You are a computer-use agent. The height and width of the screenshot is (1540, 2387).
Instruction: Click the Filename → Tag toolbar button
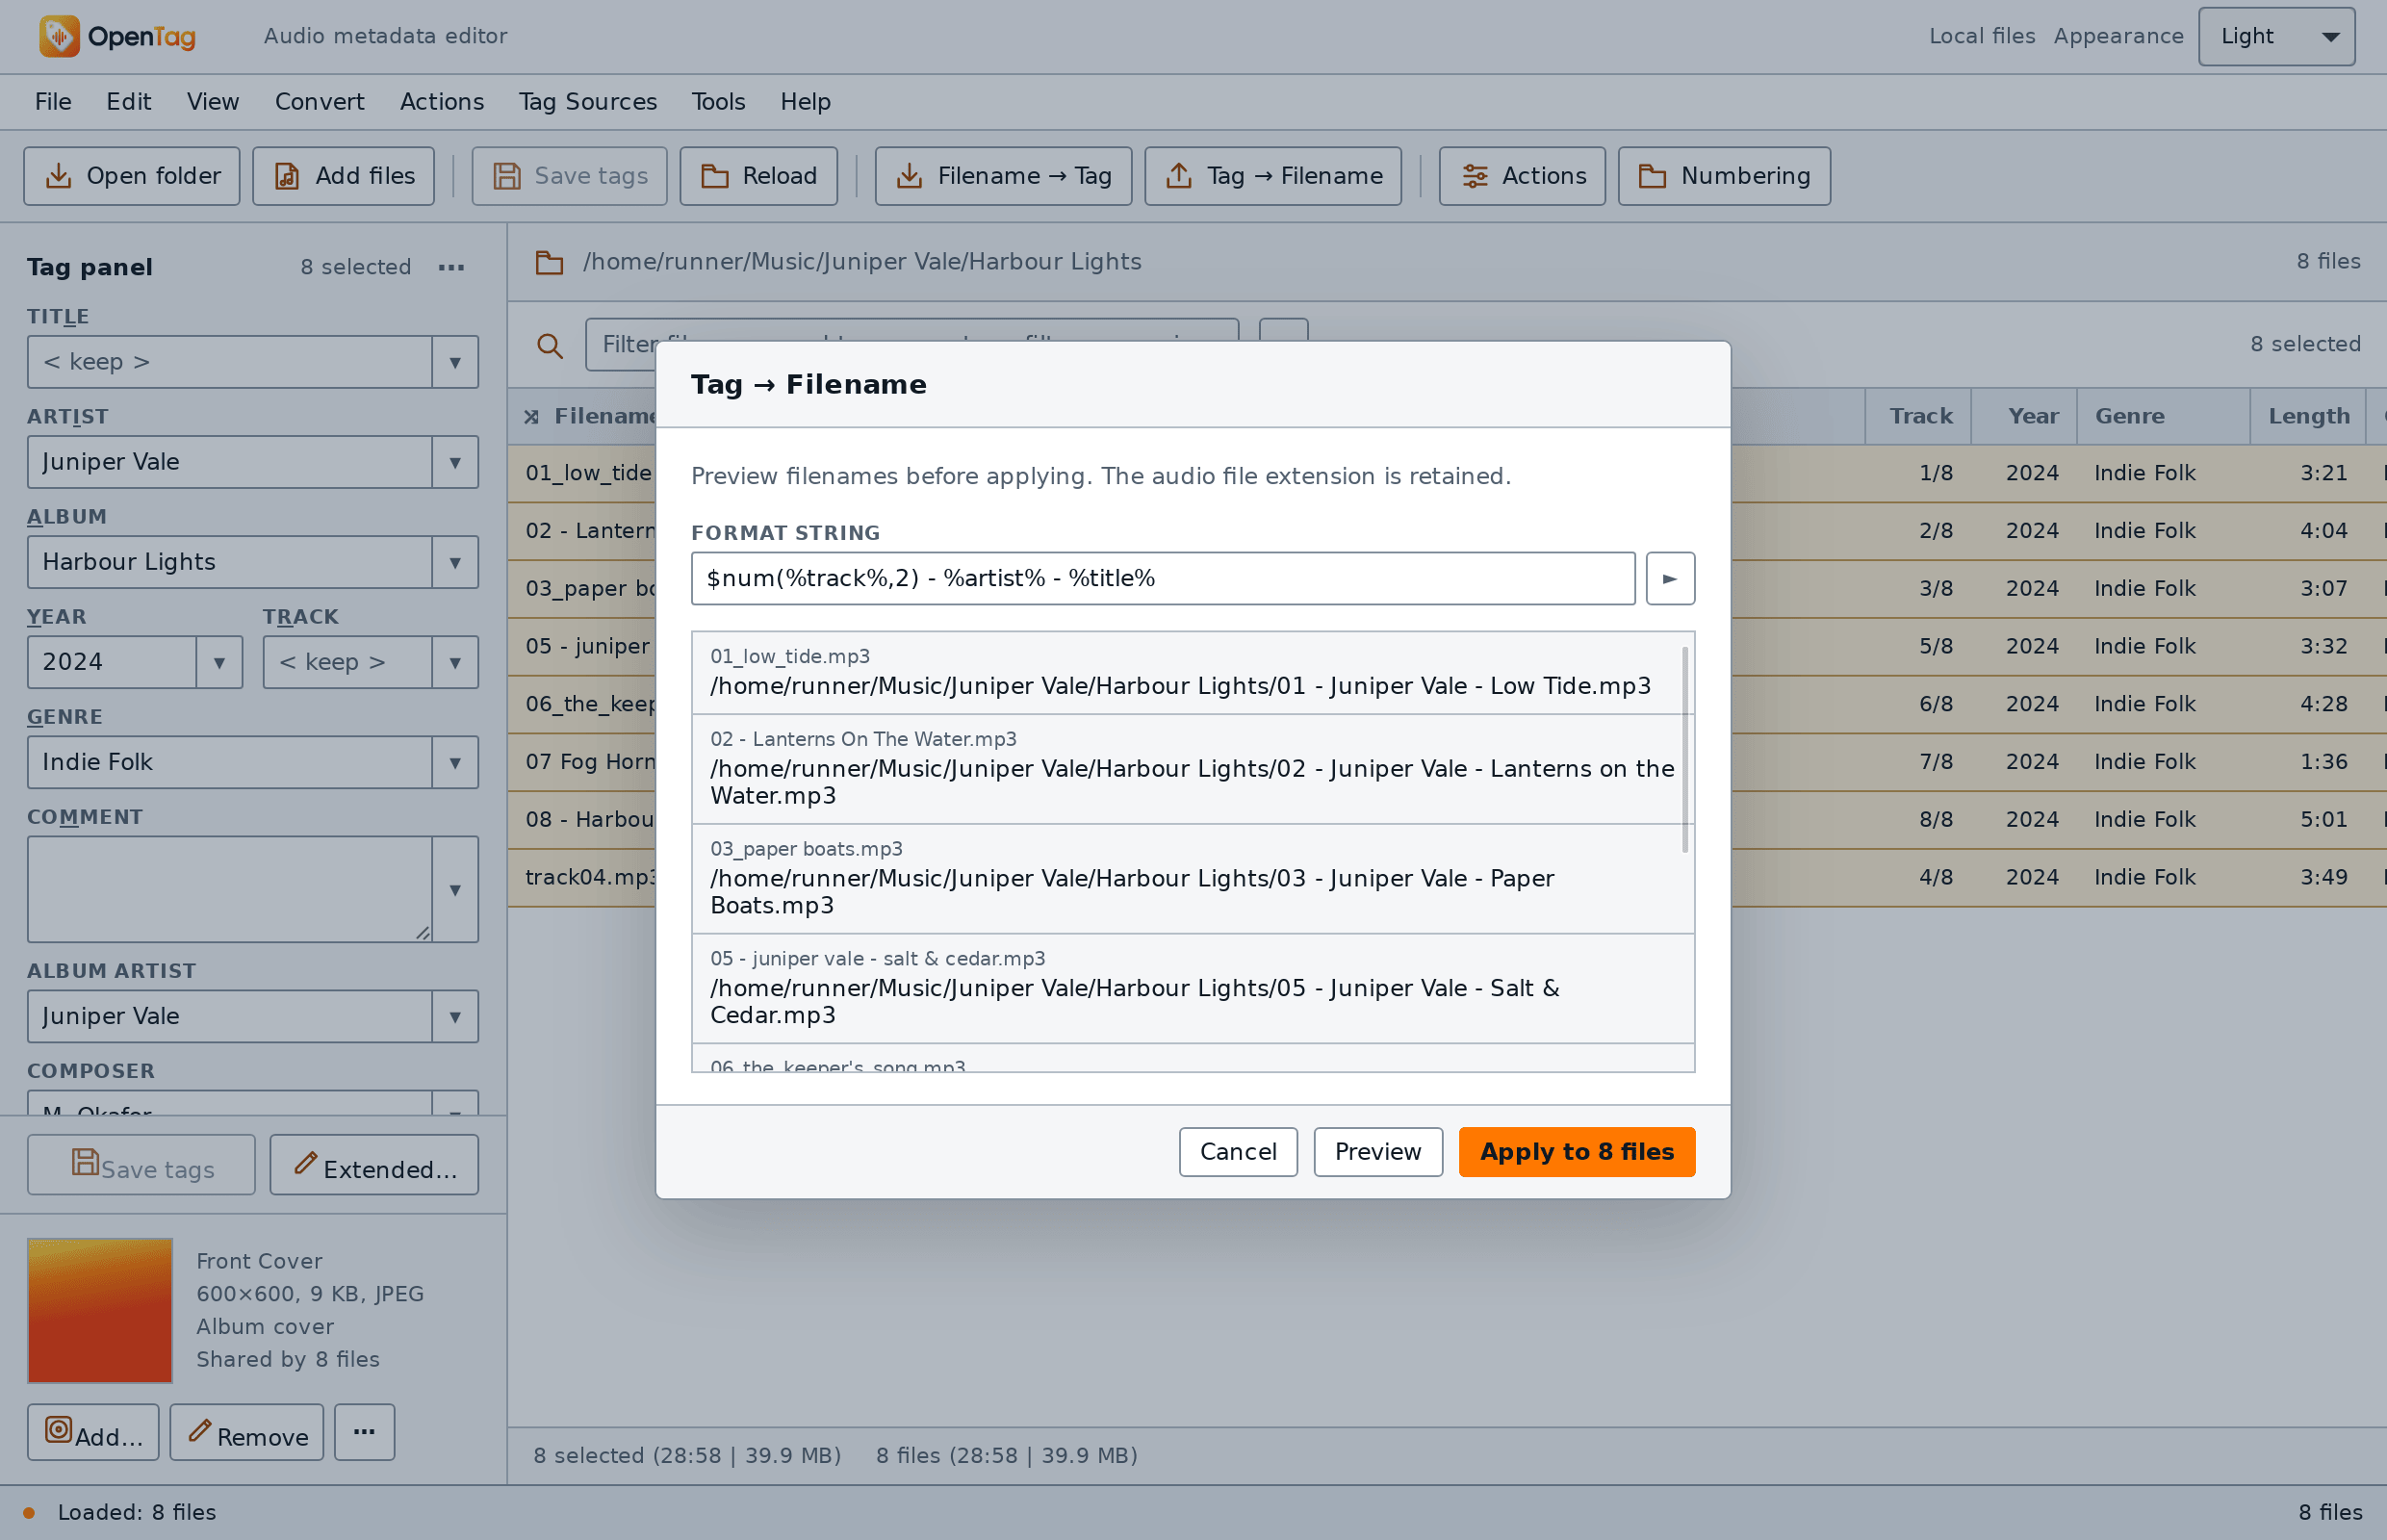[1002, 176]
